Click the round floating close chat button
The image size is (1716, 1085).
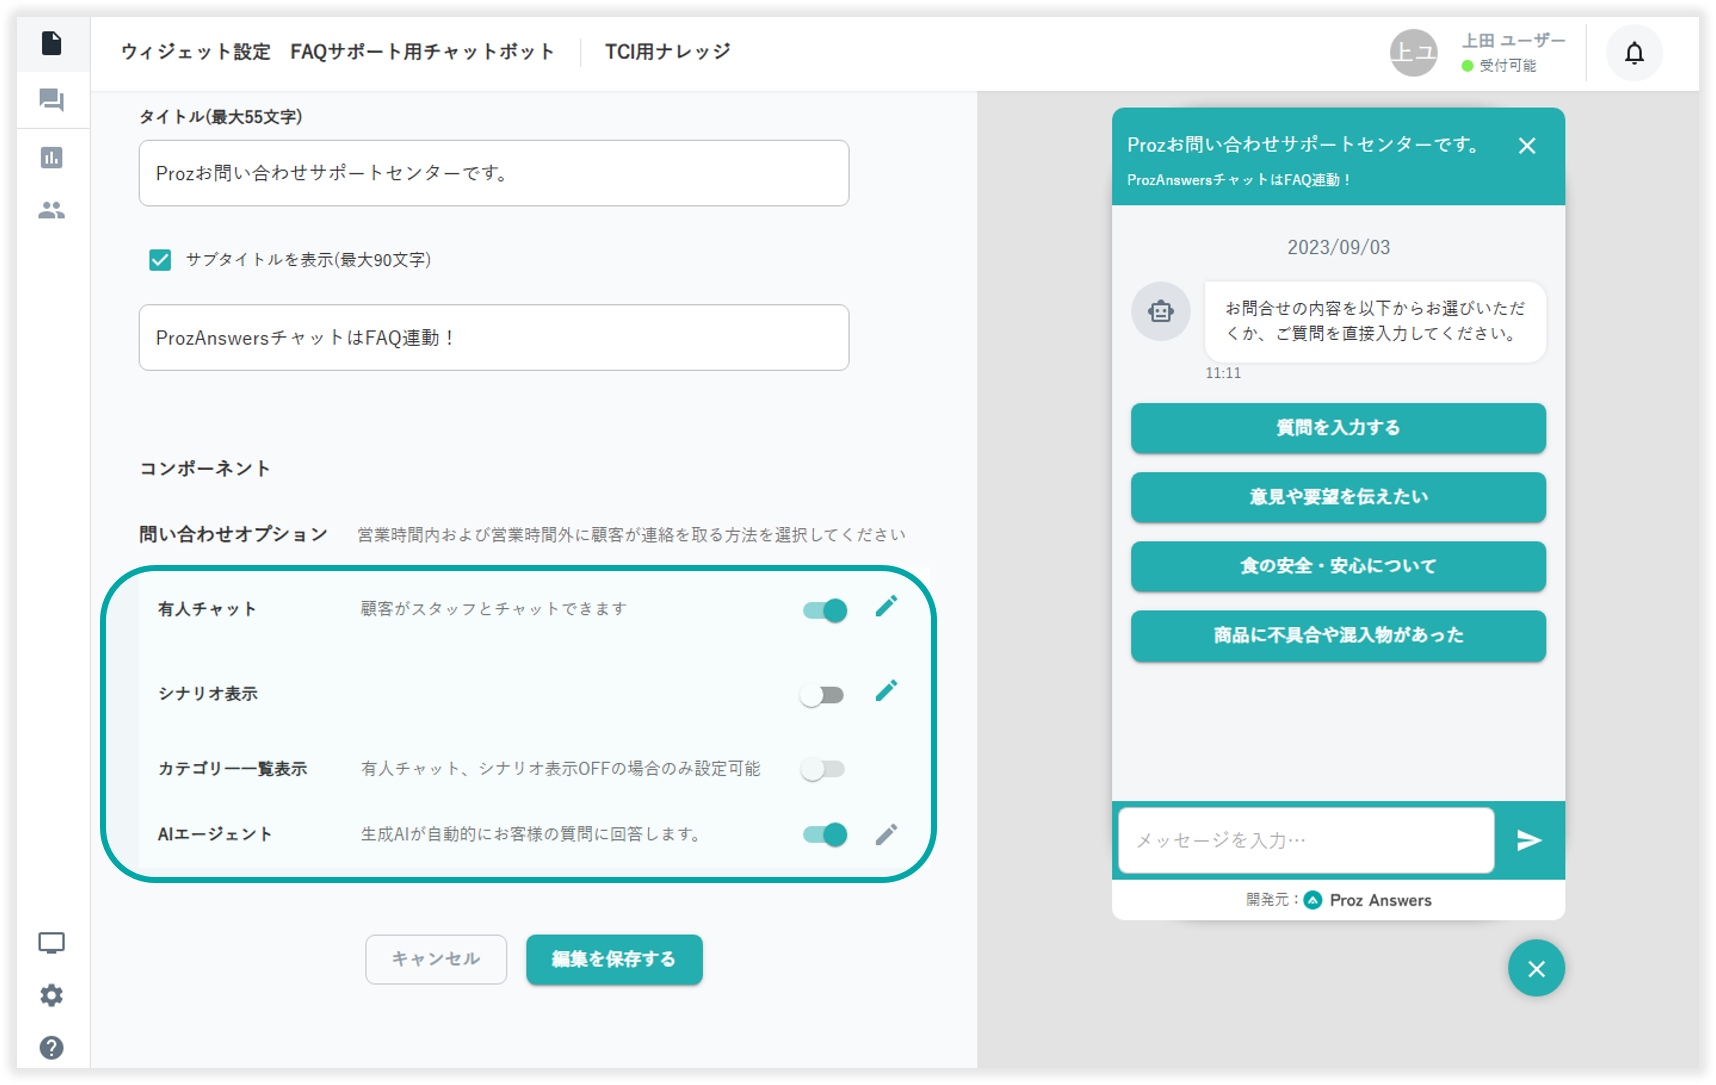[x=1536, y=968]
